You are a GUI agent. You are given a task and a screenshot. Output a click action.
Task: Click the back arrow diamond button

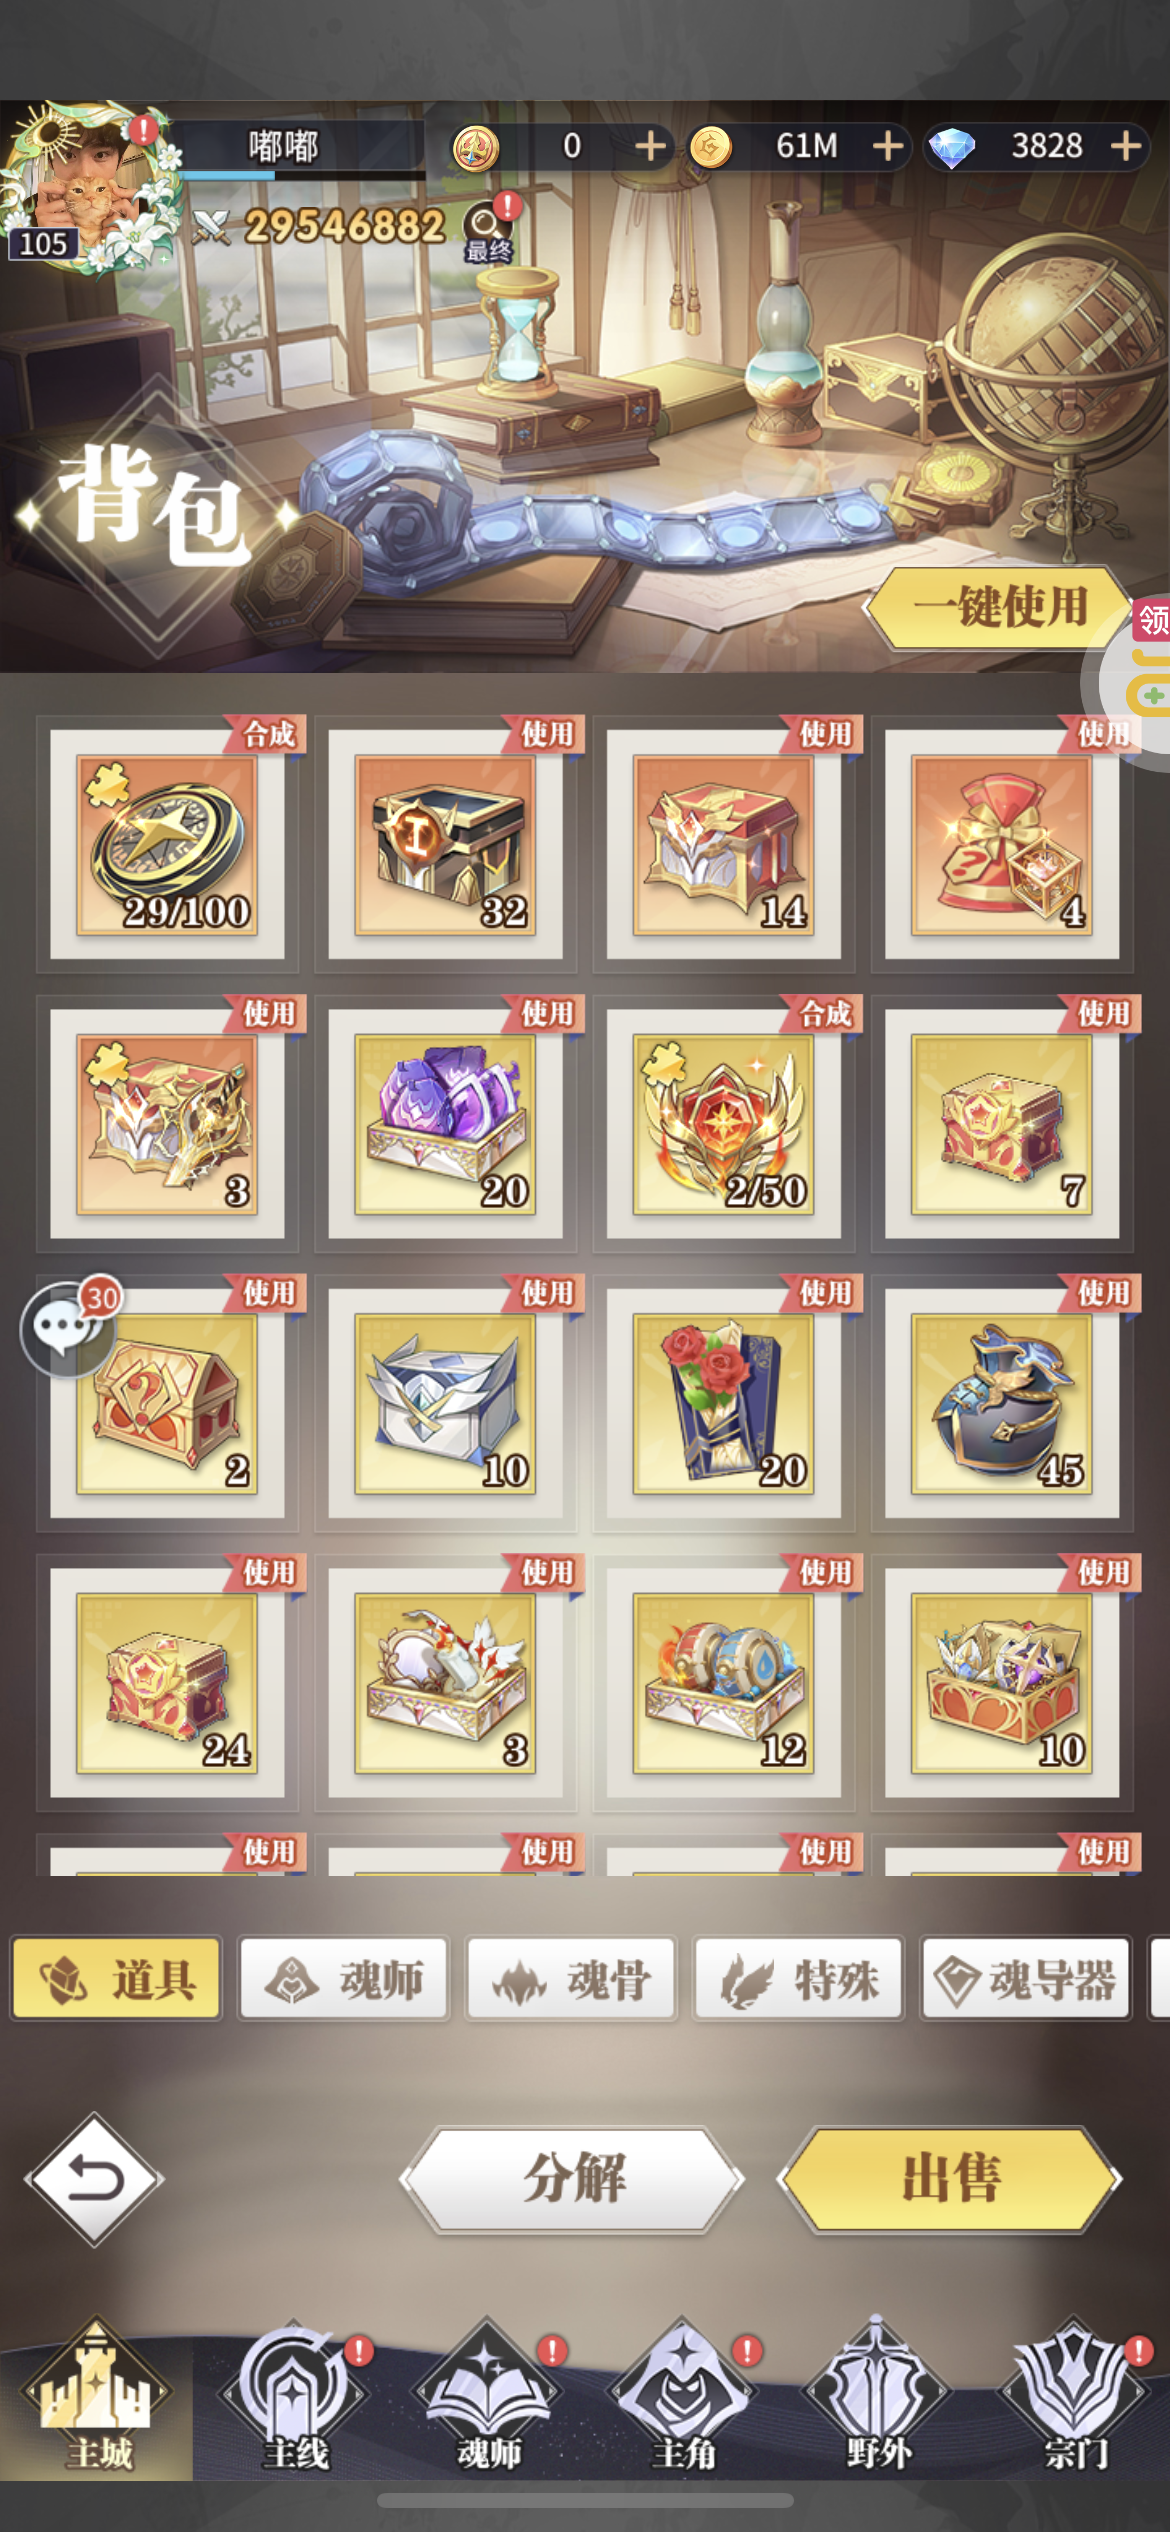(95, 2179)
